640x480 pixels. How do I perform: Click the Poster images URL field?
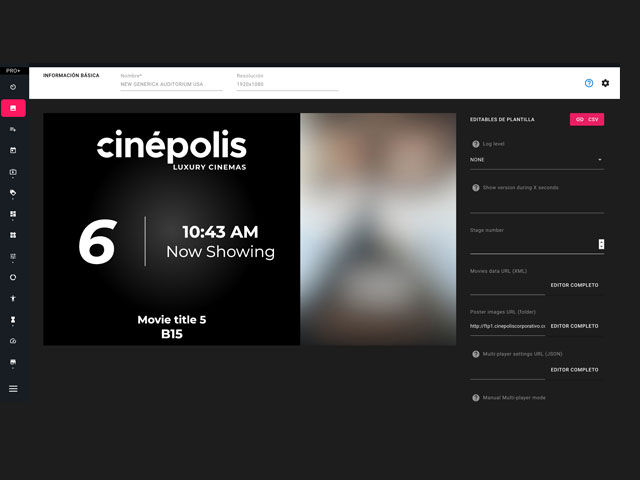point(507,327)
